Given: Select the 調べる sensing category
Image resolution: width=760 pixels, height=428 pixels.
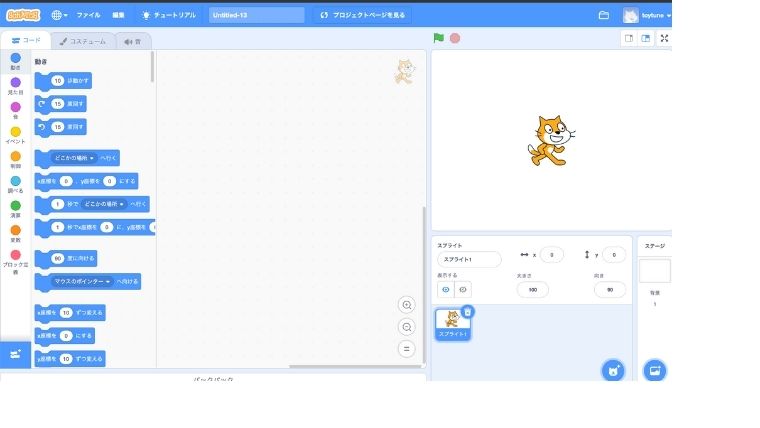Looking at the screenshot, I should tap(16, 184).
